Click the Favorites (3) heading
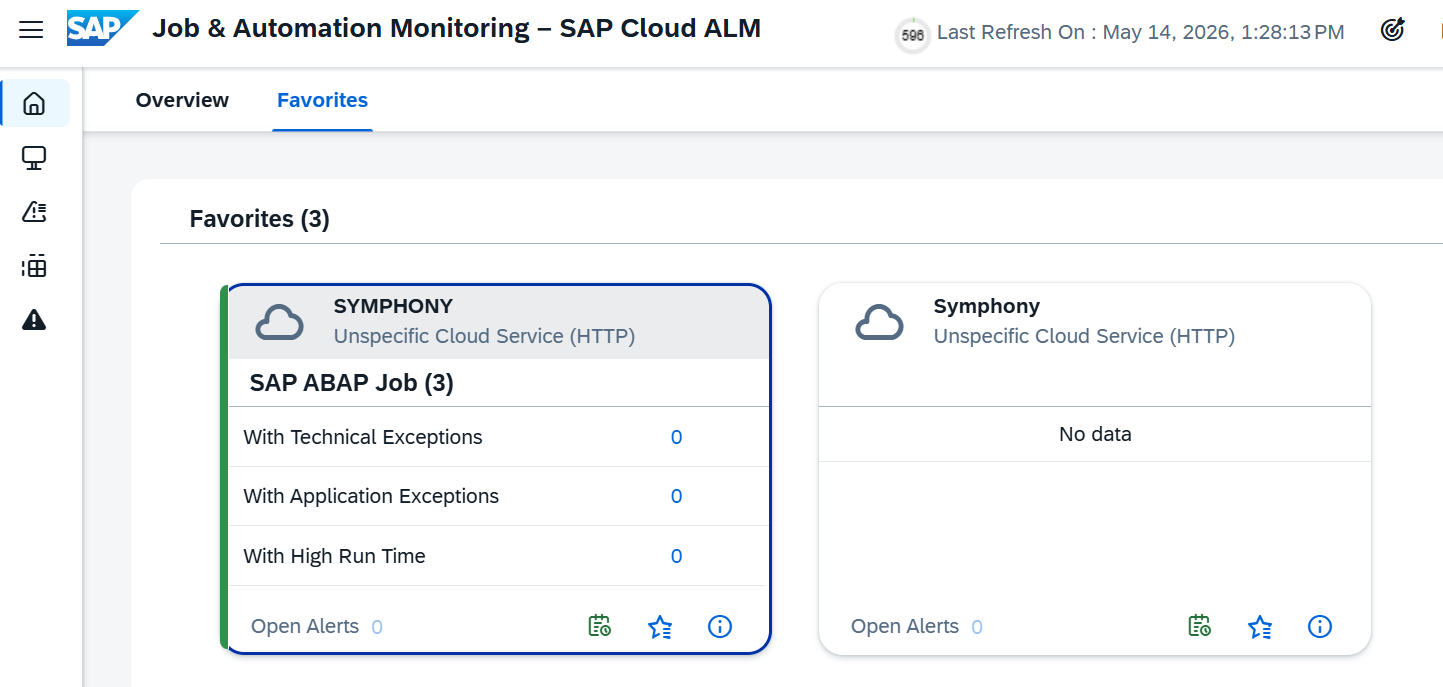The image size is (1443, 687). pos(260,219)
